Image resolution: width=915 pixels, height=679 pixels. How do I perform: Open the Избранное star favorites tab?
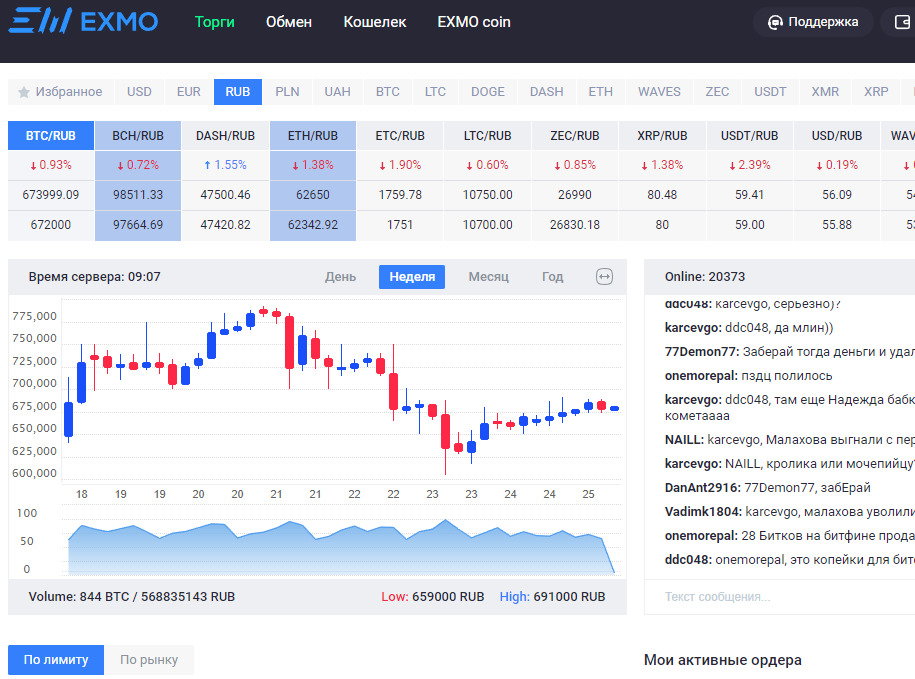(60, 92)
